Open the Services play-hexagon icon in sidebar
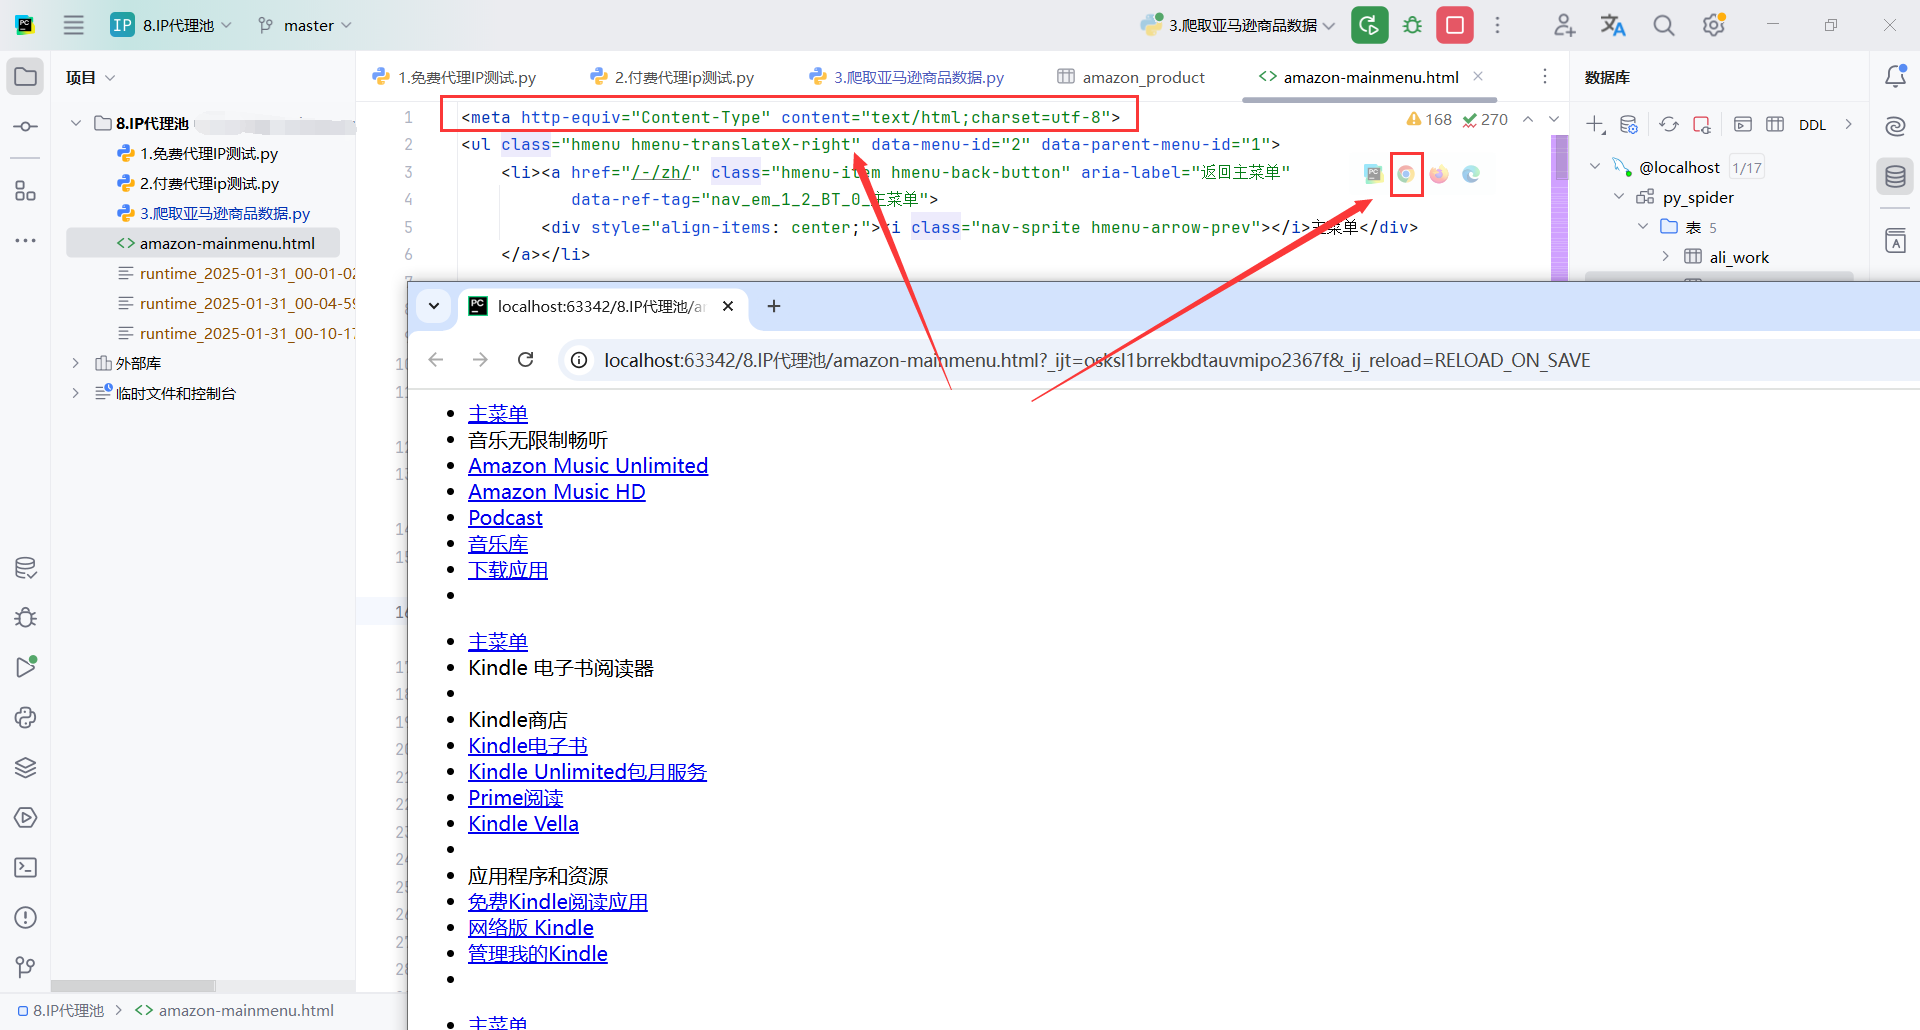The height and width of the screenshot is (1030, 1920). tap(25, 817)
